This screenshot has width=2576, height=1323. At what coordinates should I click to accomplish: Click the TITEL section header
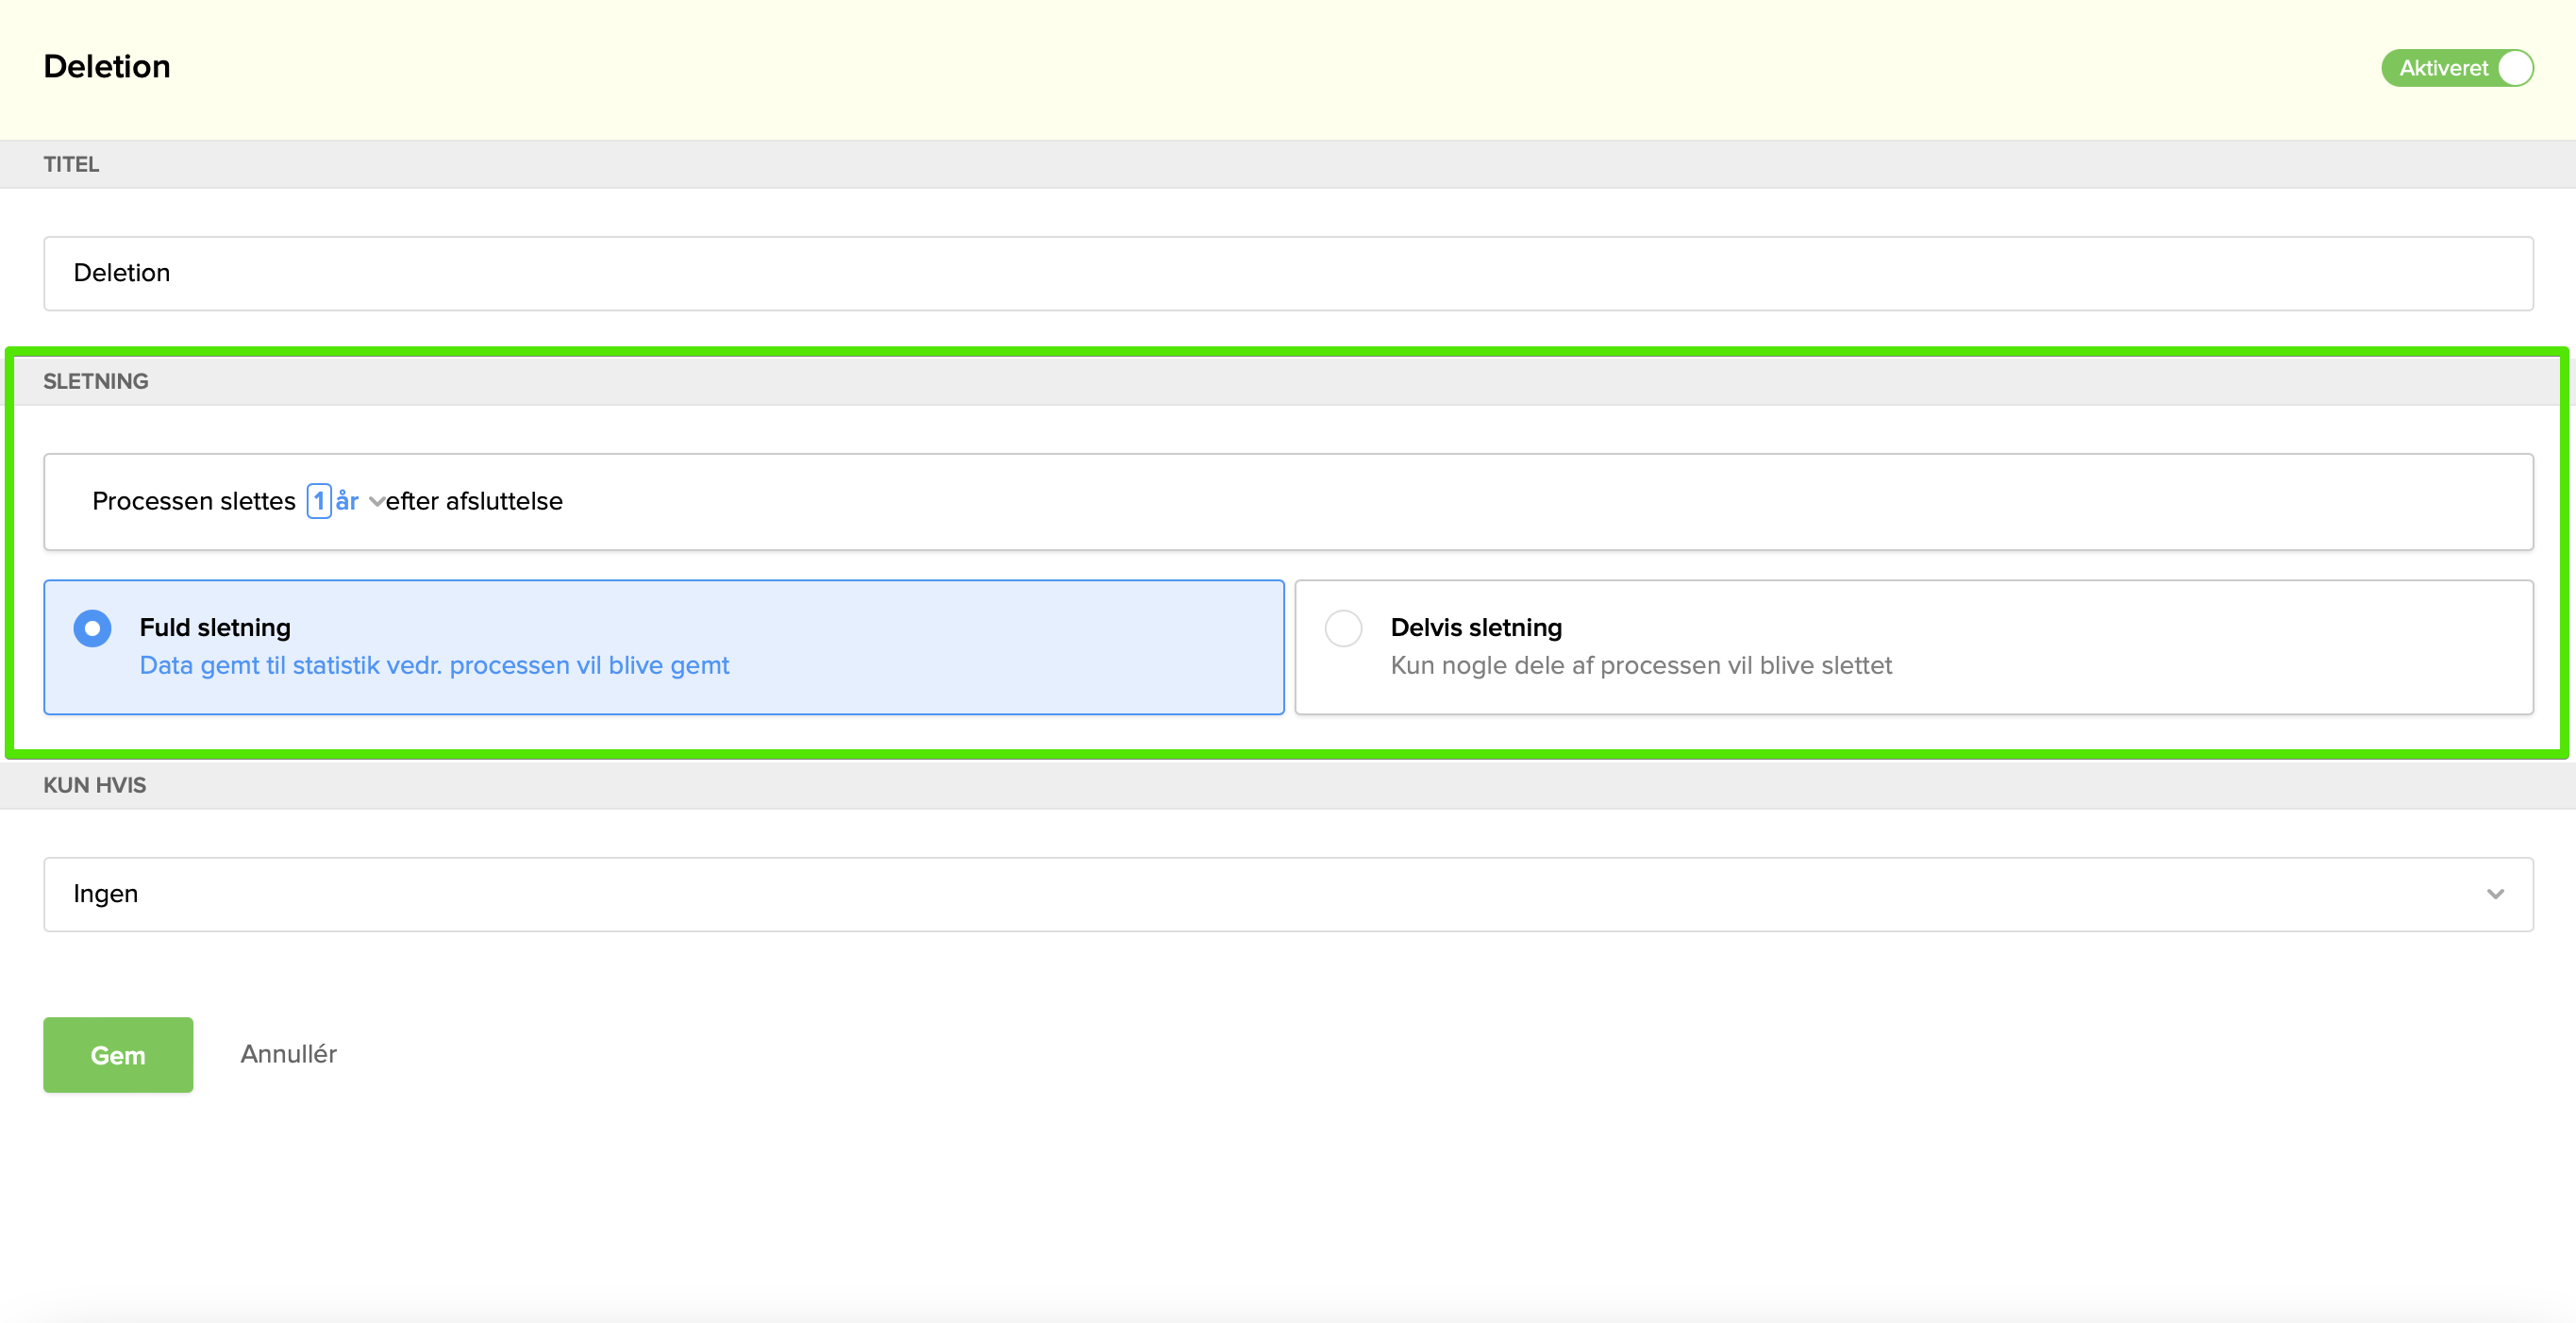coord(71,164)
